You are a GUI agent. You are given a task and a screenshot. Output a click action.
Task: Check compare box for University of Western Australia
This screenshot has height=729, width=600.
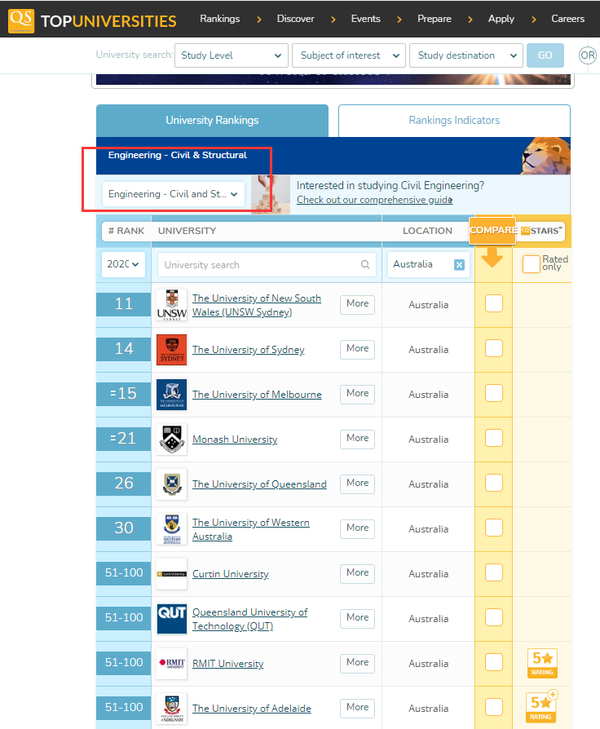[x=494, y=528]
